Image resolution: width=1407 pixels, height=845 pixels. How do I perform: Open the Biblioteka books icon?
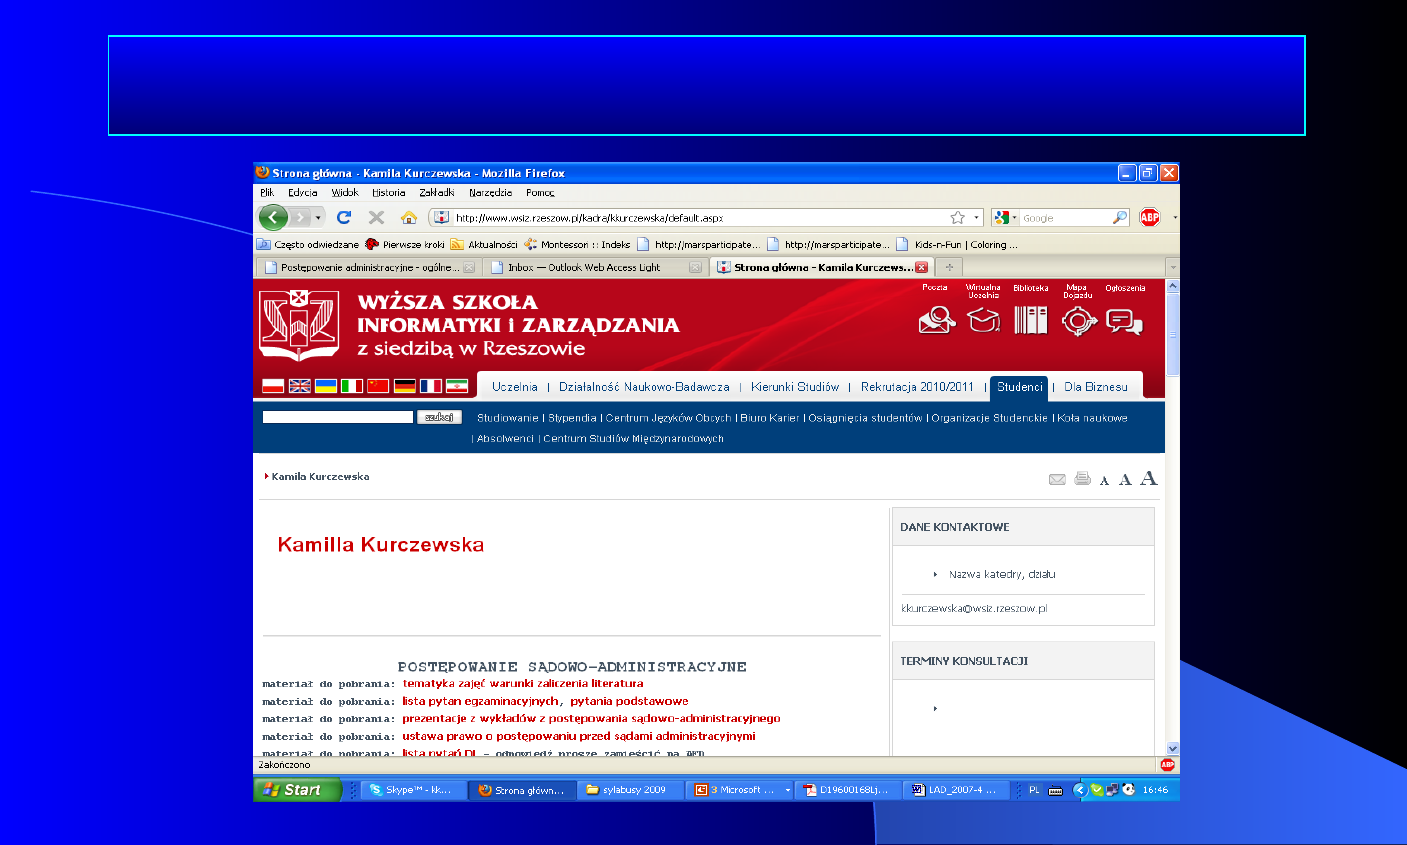[1030, 320]
